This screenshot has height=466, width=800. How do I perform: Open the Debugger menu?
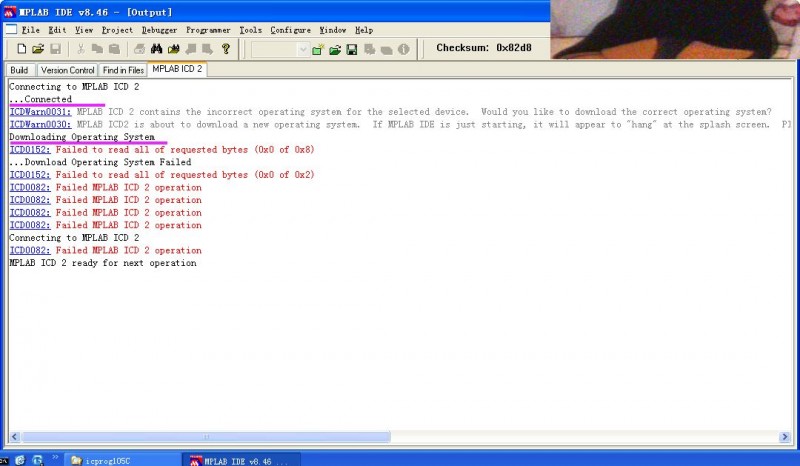158,30
